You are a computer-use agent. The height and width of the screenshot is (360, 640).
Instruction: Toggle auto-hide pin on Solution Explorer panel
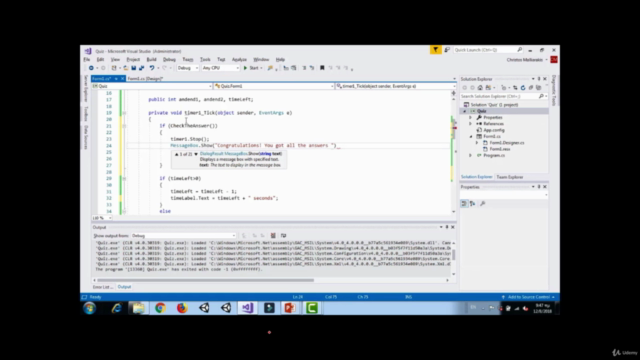coord(539,79)
